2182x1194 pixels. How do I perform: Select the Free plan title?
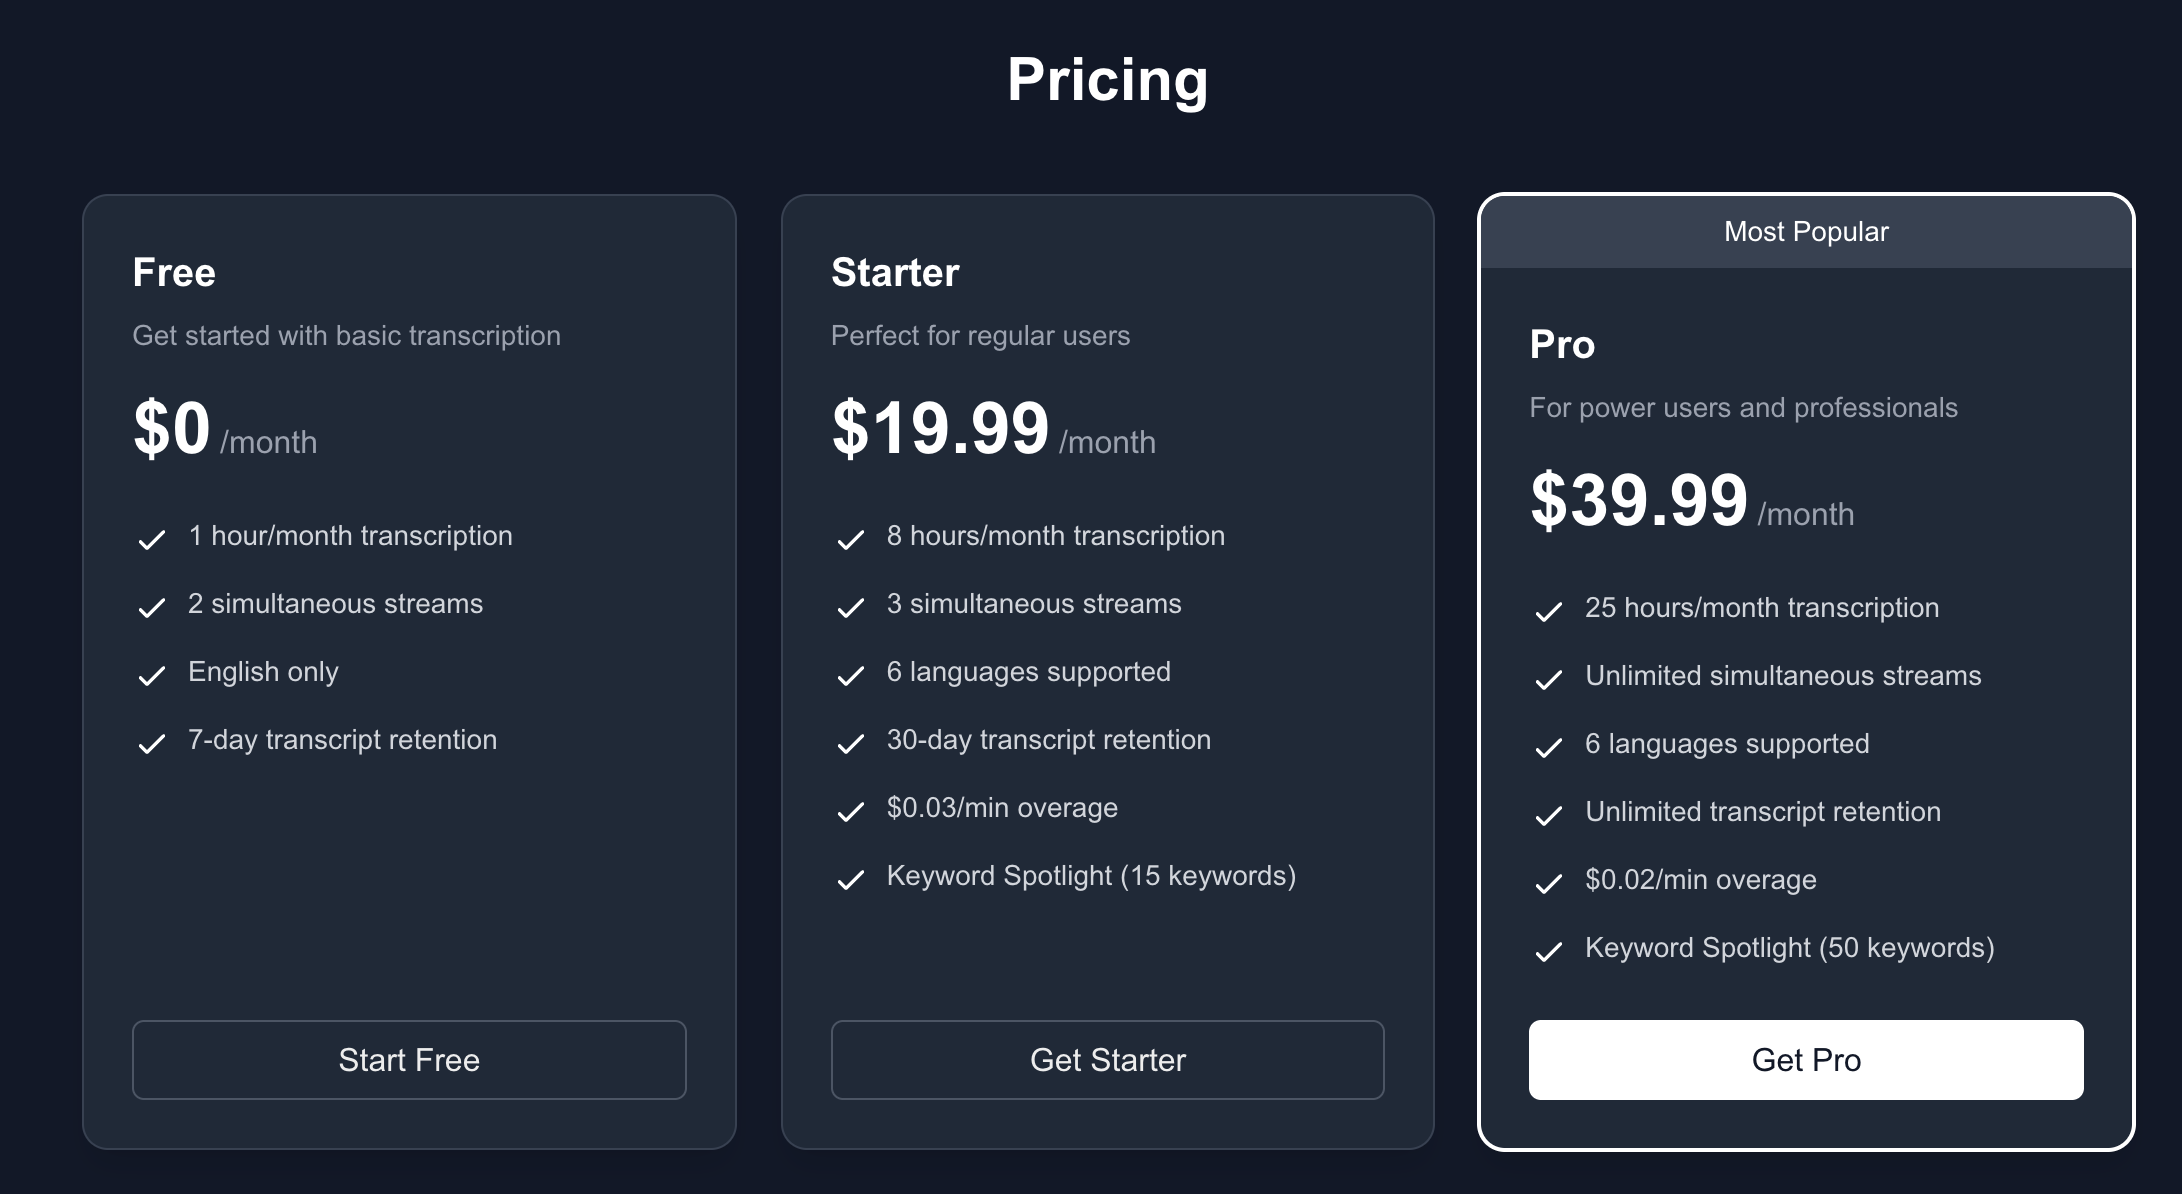[x=174, y=273]
